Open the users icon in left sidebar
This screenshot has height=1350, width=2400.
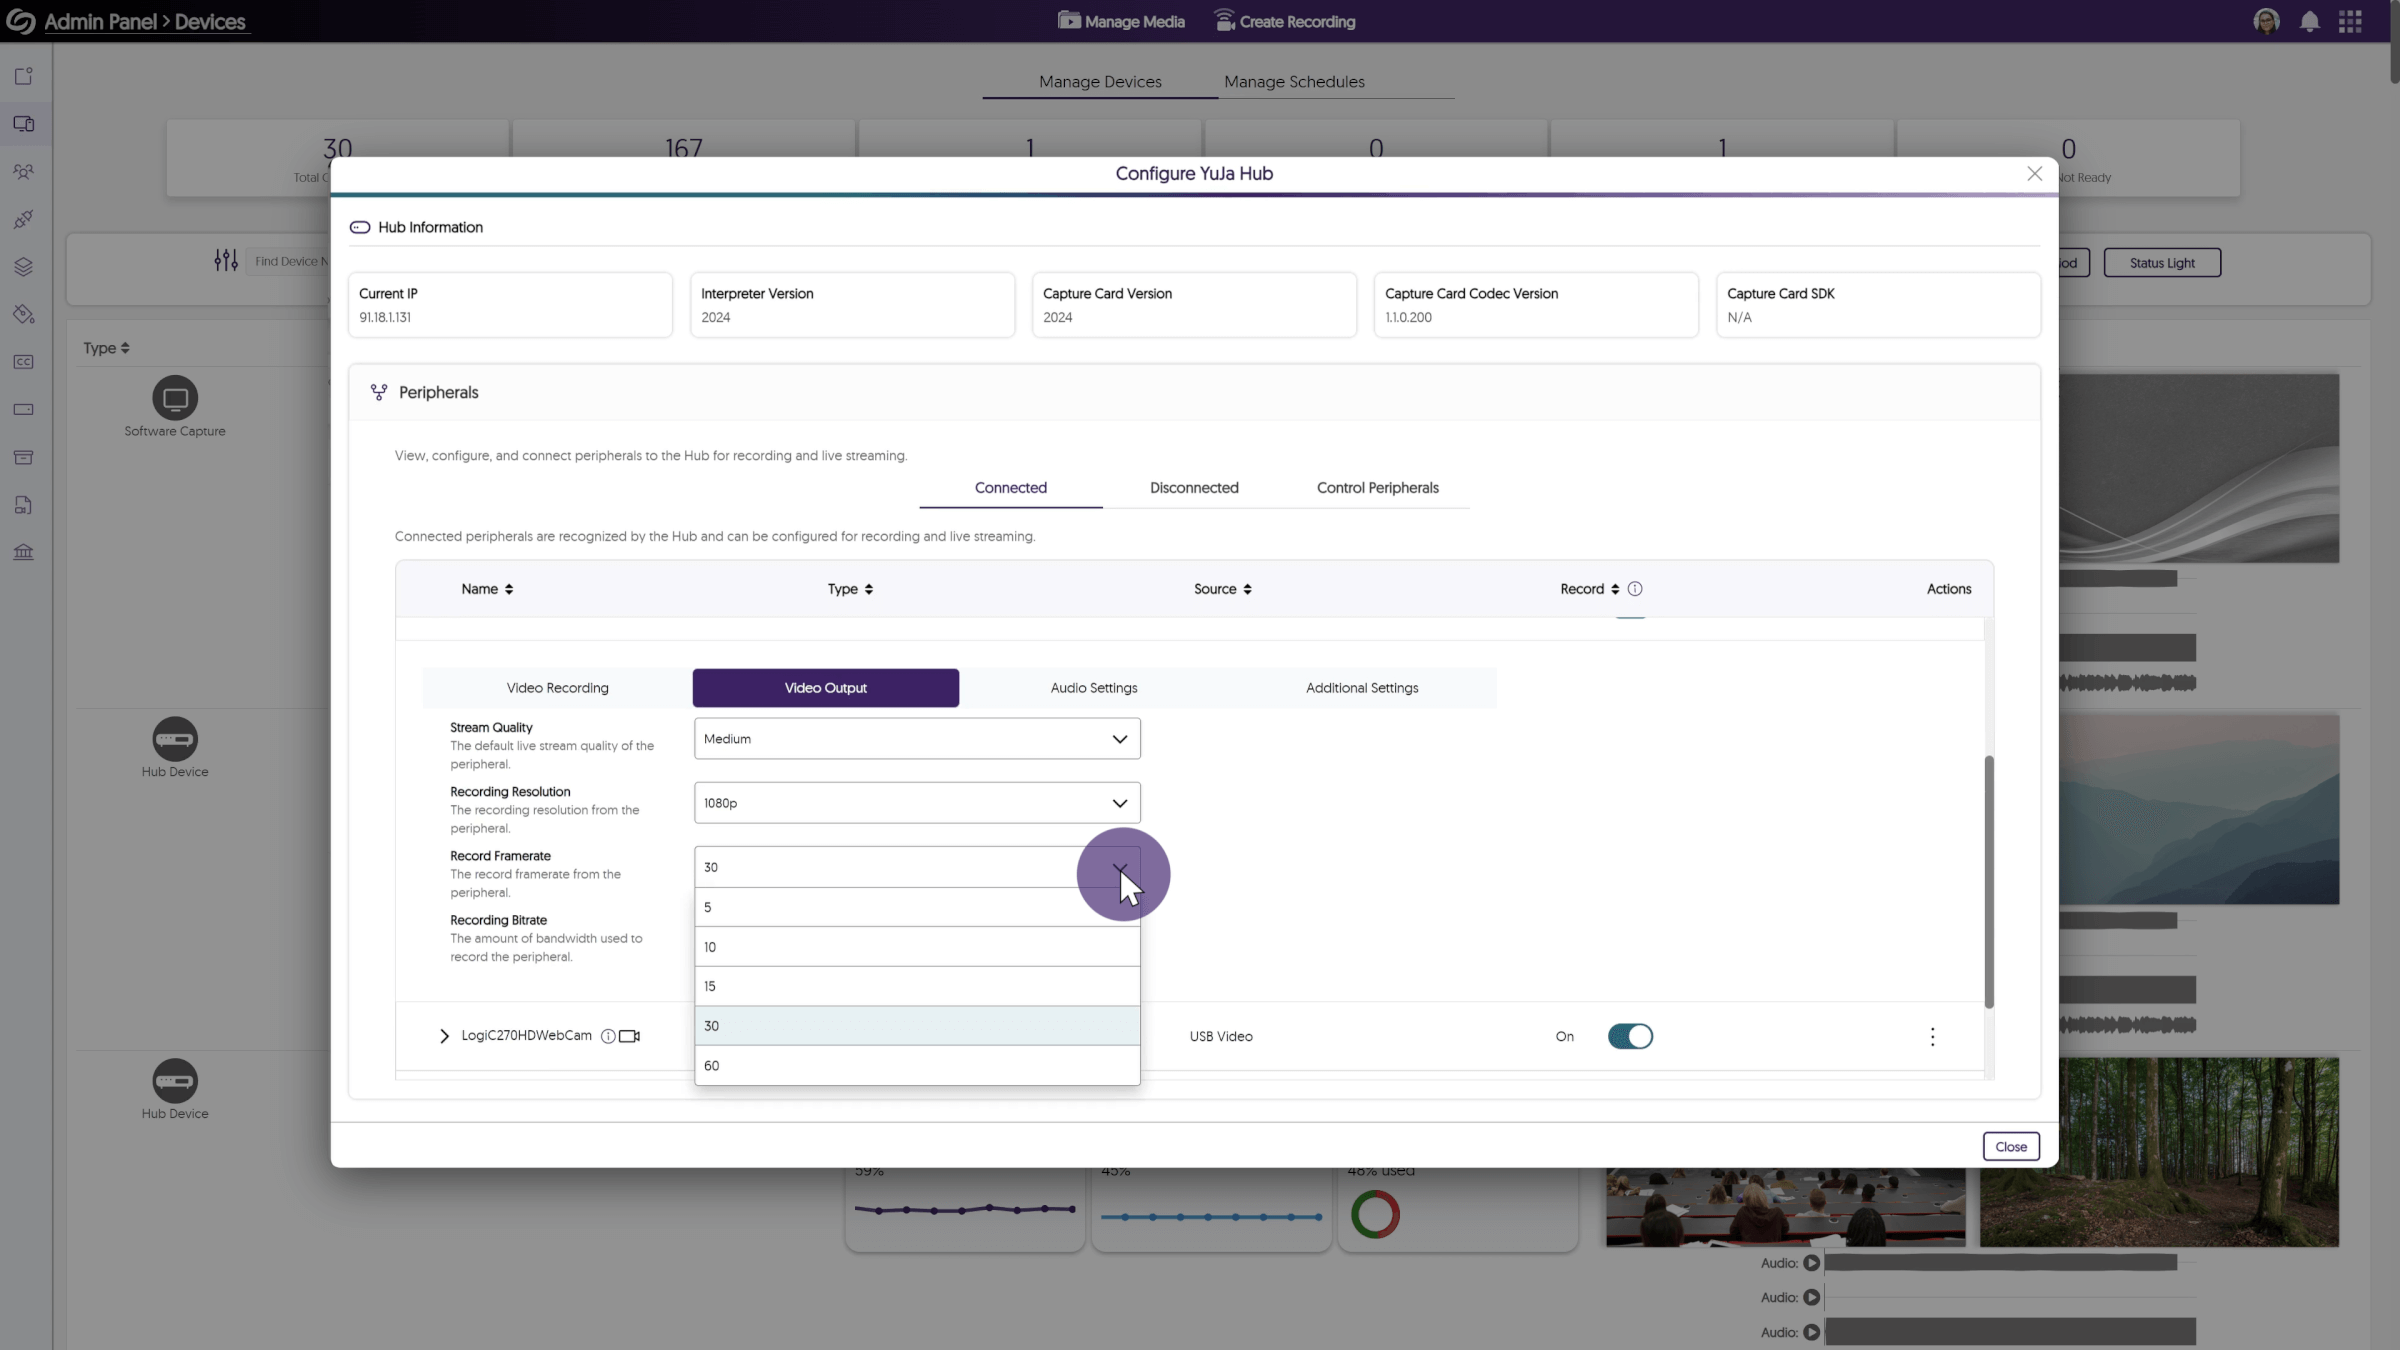click(x=24, y=171)
